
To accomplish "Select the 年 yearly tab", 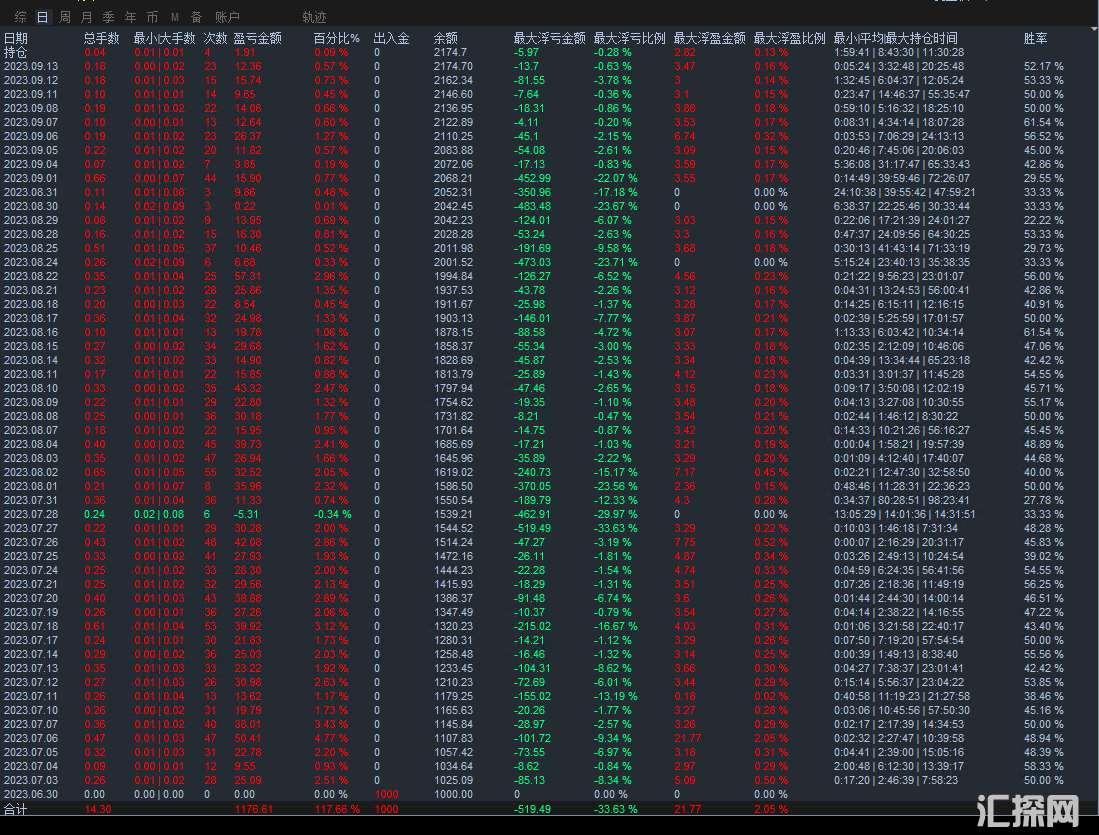I will point(130,17).
